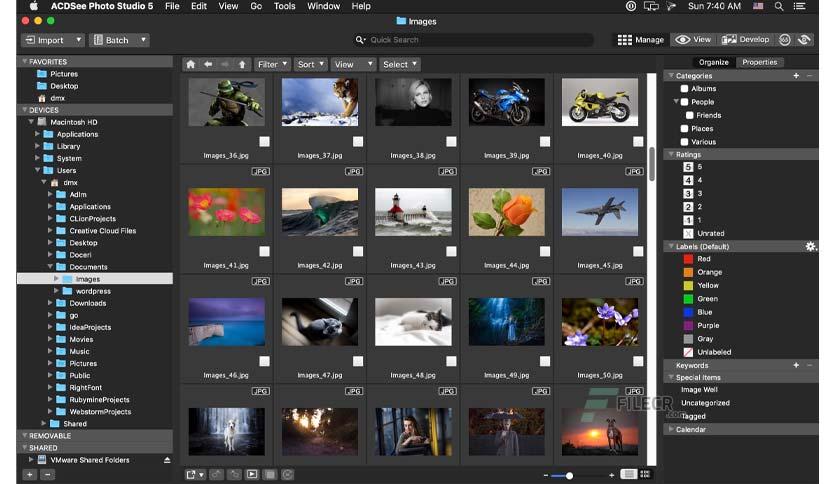Expand the Calendar section
Screen dimensions: 836x484
click(x=671, y=429)
